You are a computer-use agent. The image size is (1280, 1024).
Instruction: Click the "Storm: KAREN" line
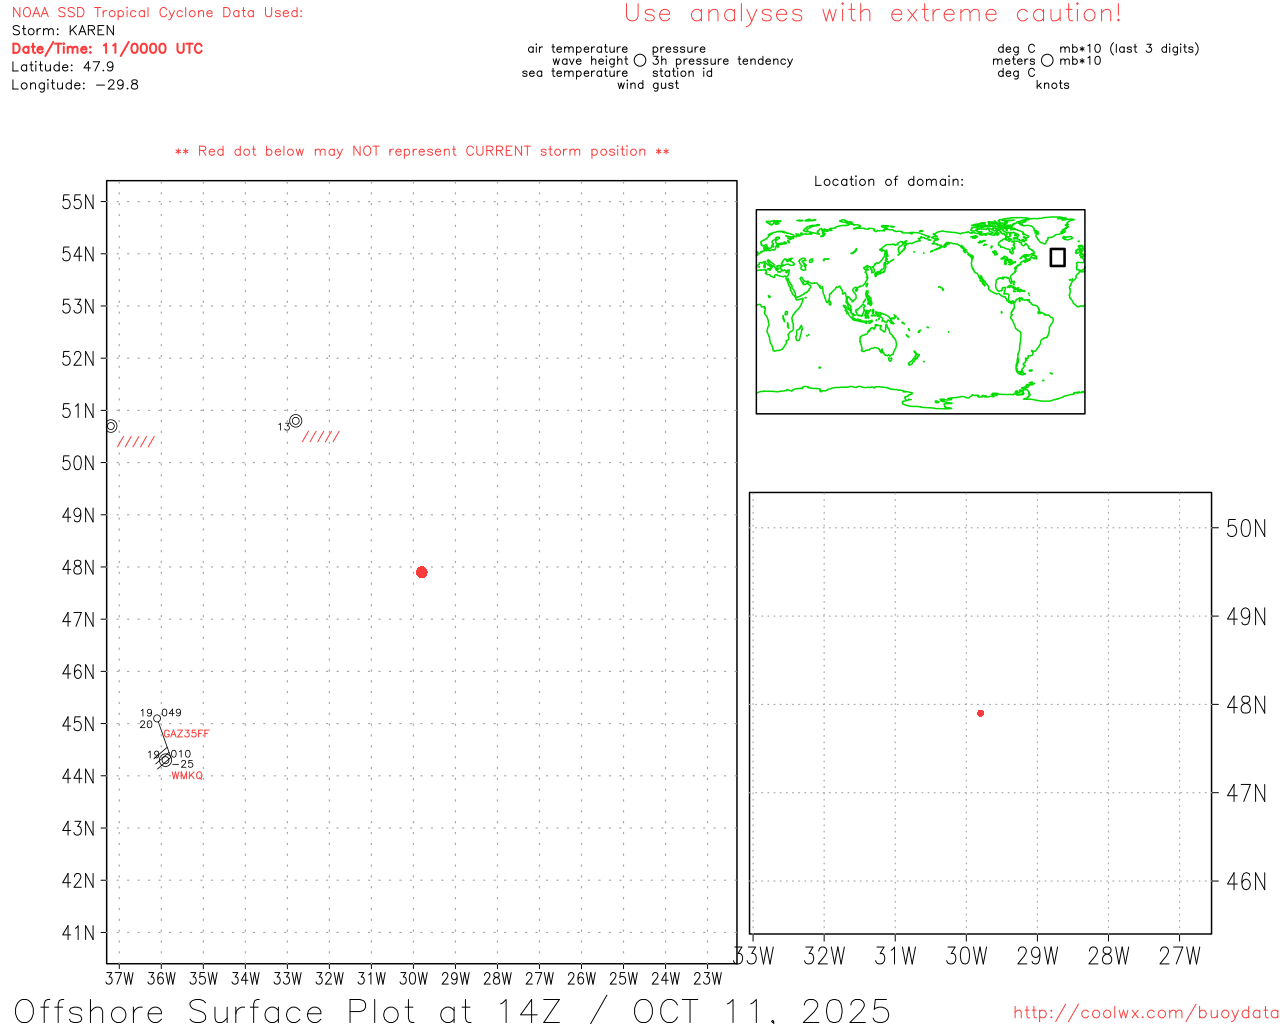[x=63, y=31]
